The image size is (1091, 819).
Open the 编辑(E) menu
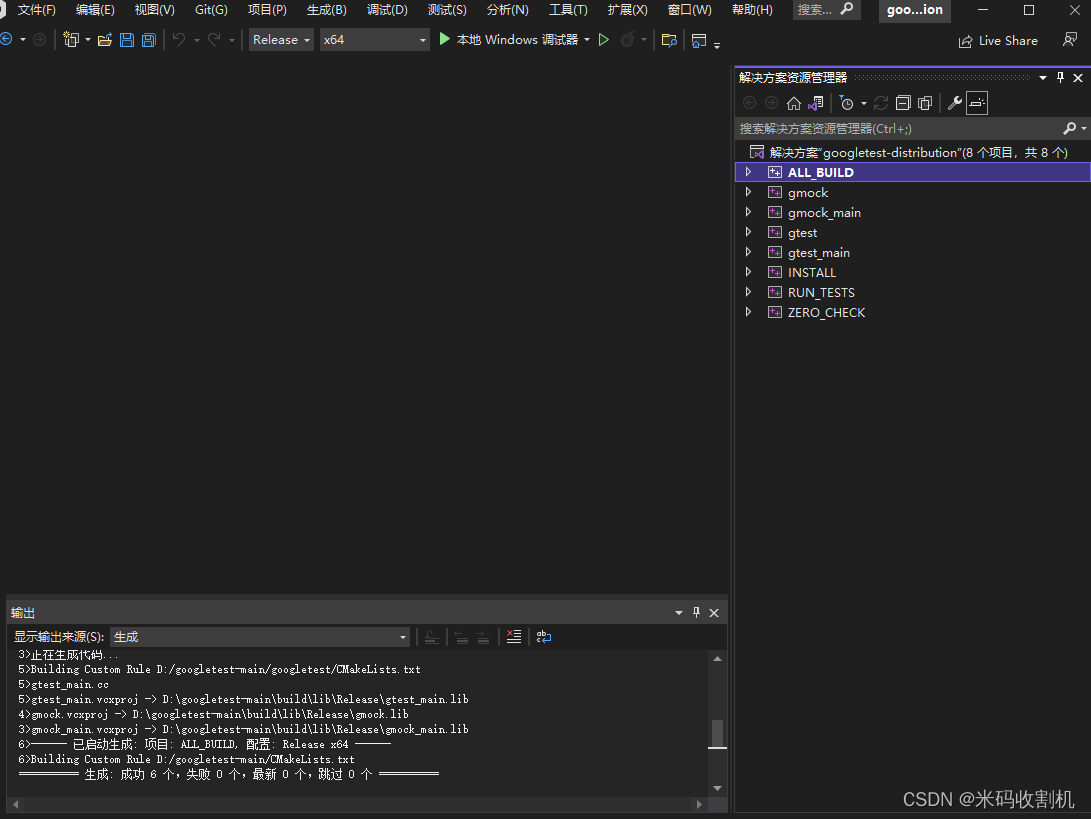[x=95, y=10]
